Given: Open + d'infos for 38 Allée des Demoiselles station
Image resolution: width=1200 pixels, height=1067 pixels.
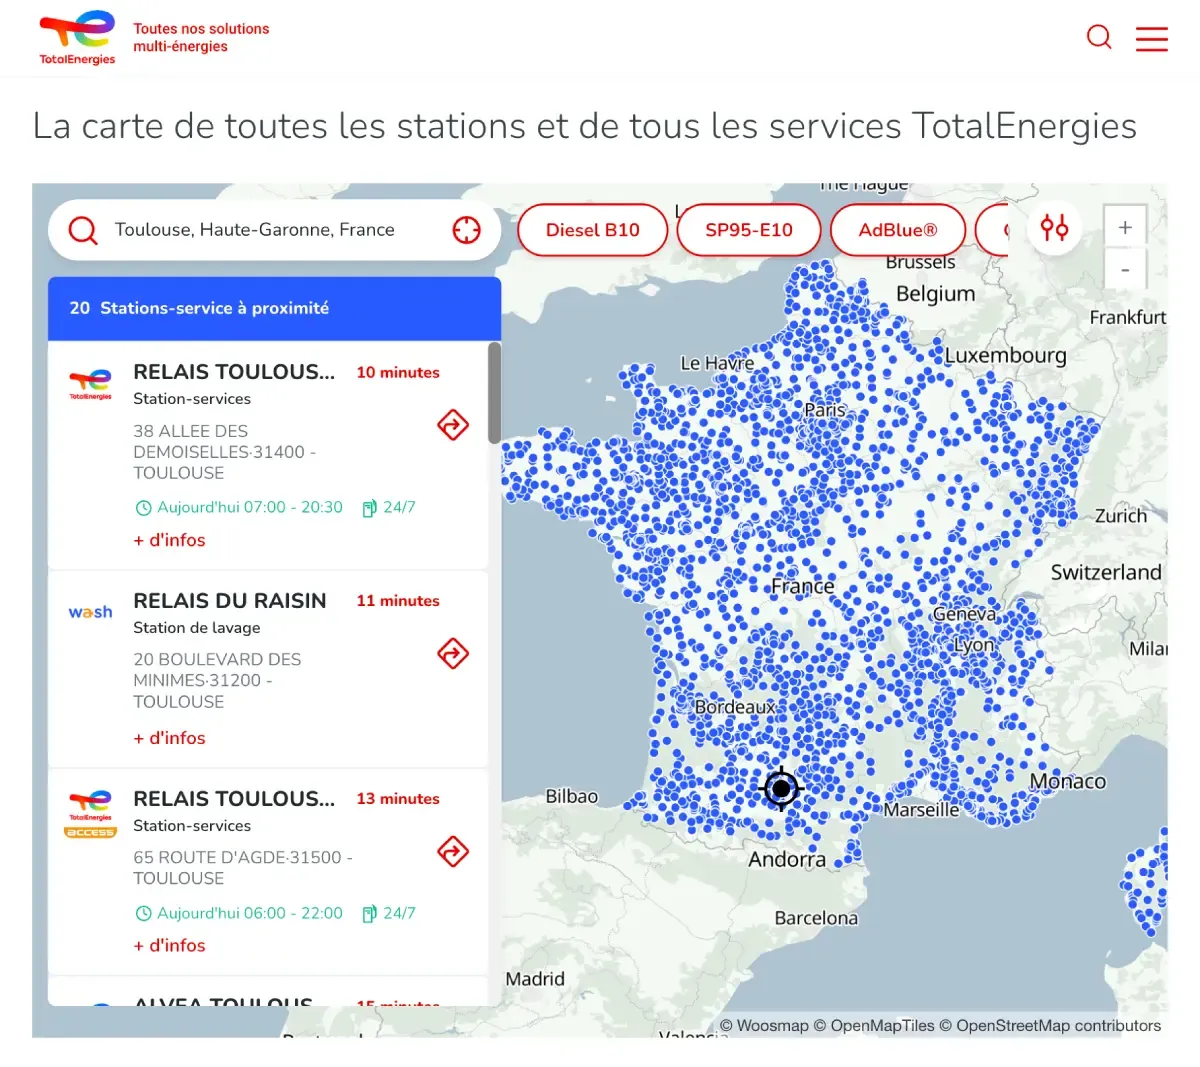Looking at the screenshot, I should tap(169, 540).
